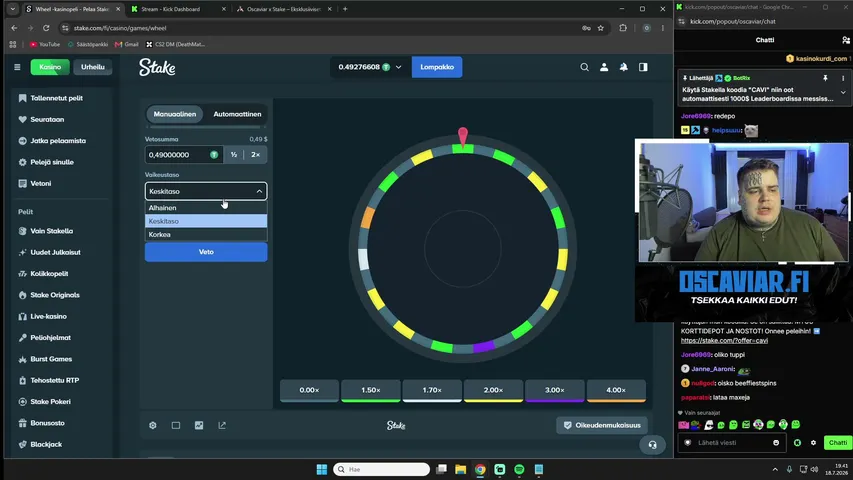Open live support headset icon
The image size is (853, 480).
pyautogui.click(x=652, y=445)
